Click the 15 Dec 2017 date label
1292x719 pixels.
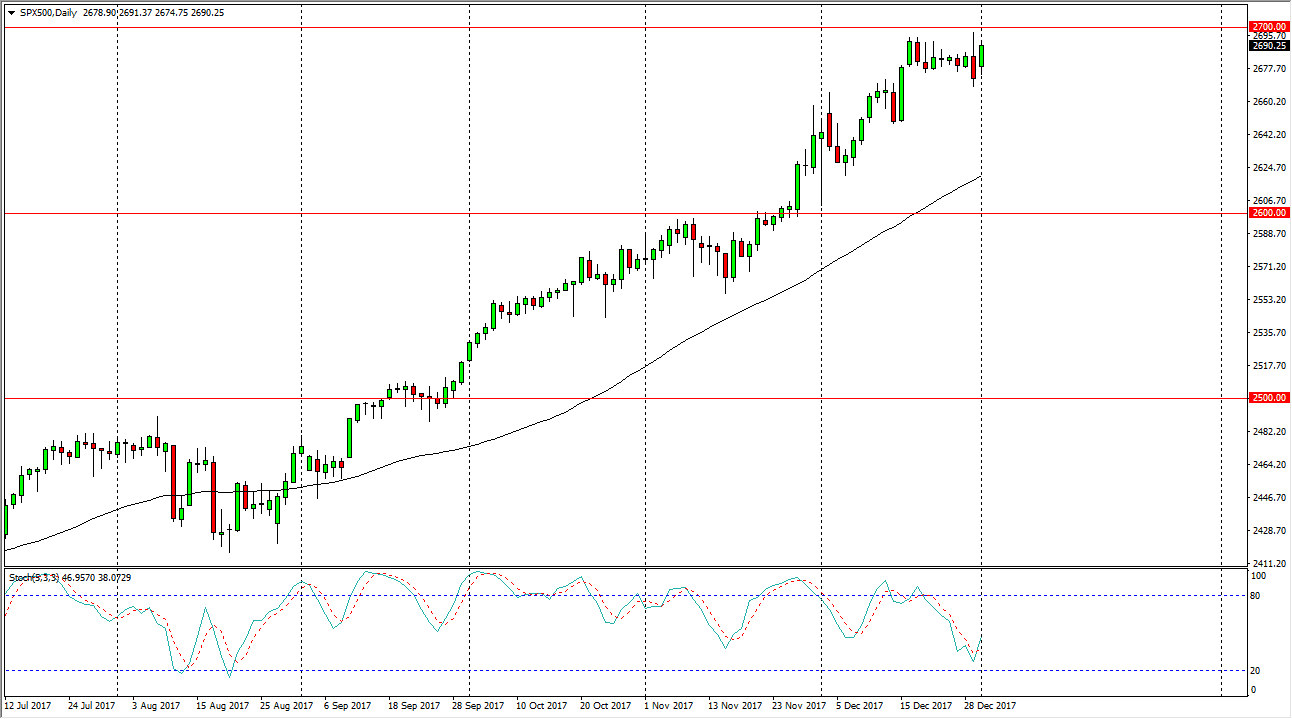(925, 706)
